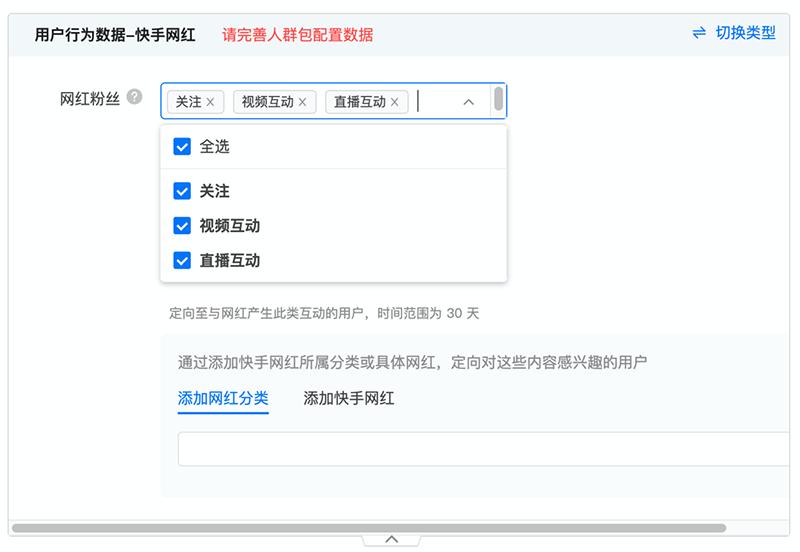The height and width of the screenshot is (552, 800).
Task: Switch to the 添加网红分类 tab
Action: pyautogui.click(x=223, y=398)
